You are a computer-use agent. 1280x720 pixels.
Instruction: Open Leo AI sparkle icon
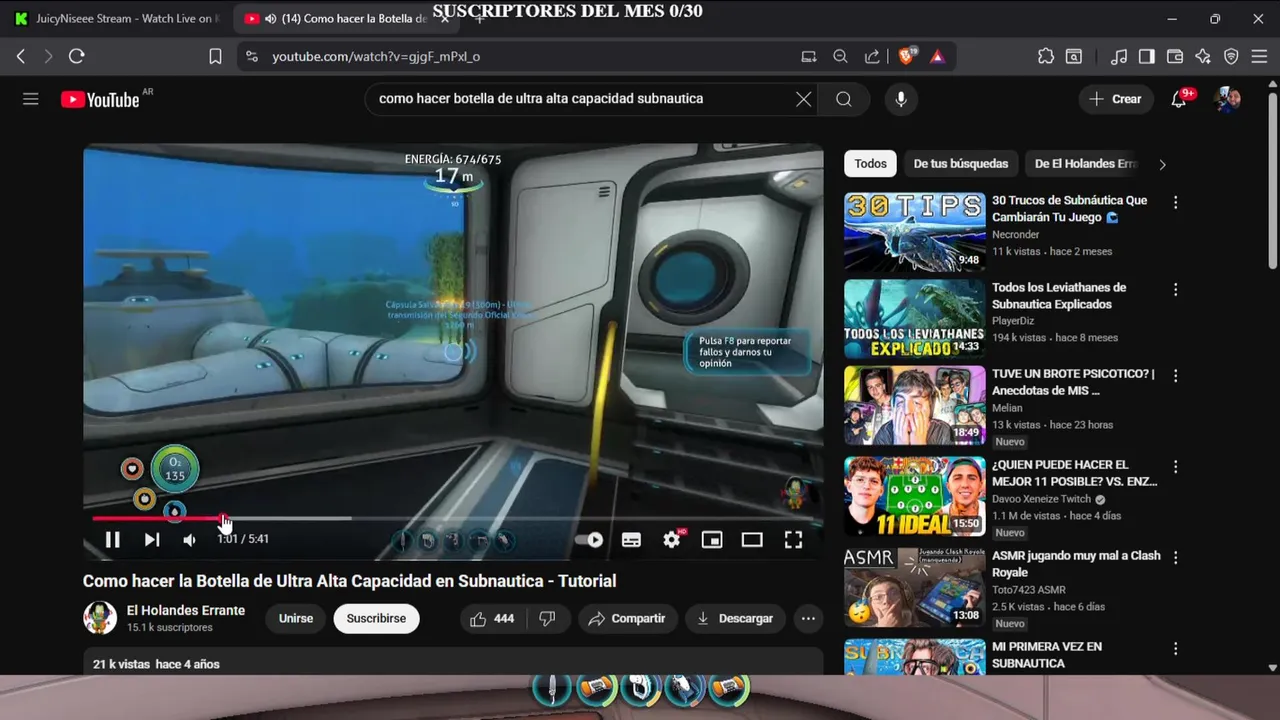tap(1203, 57)
